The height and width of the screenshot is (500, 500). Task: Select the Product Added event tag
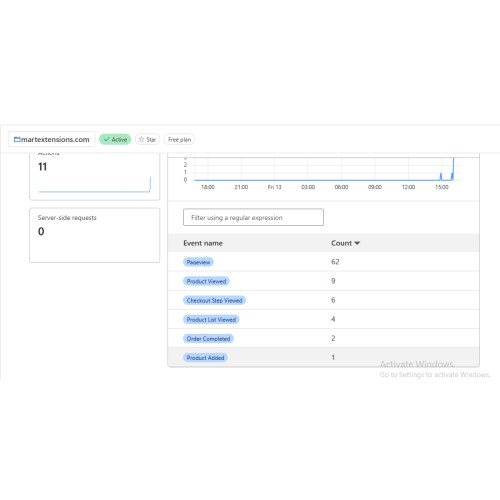tap(205, 357)
